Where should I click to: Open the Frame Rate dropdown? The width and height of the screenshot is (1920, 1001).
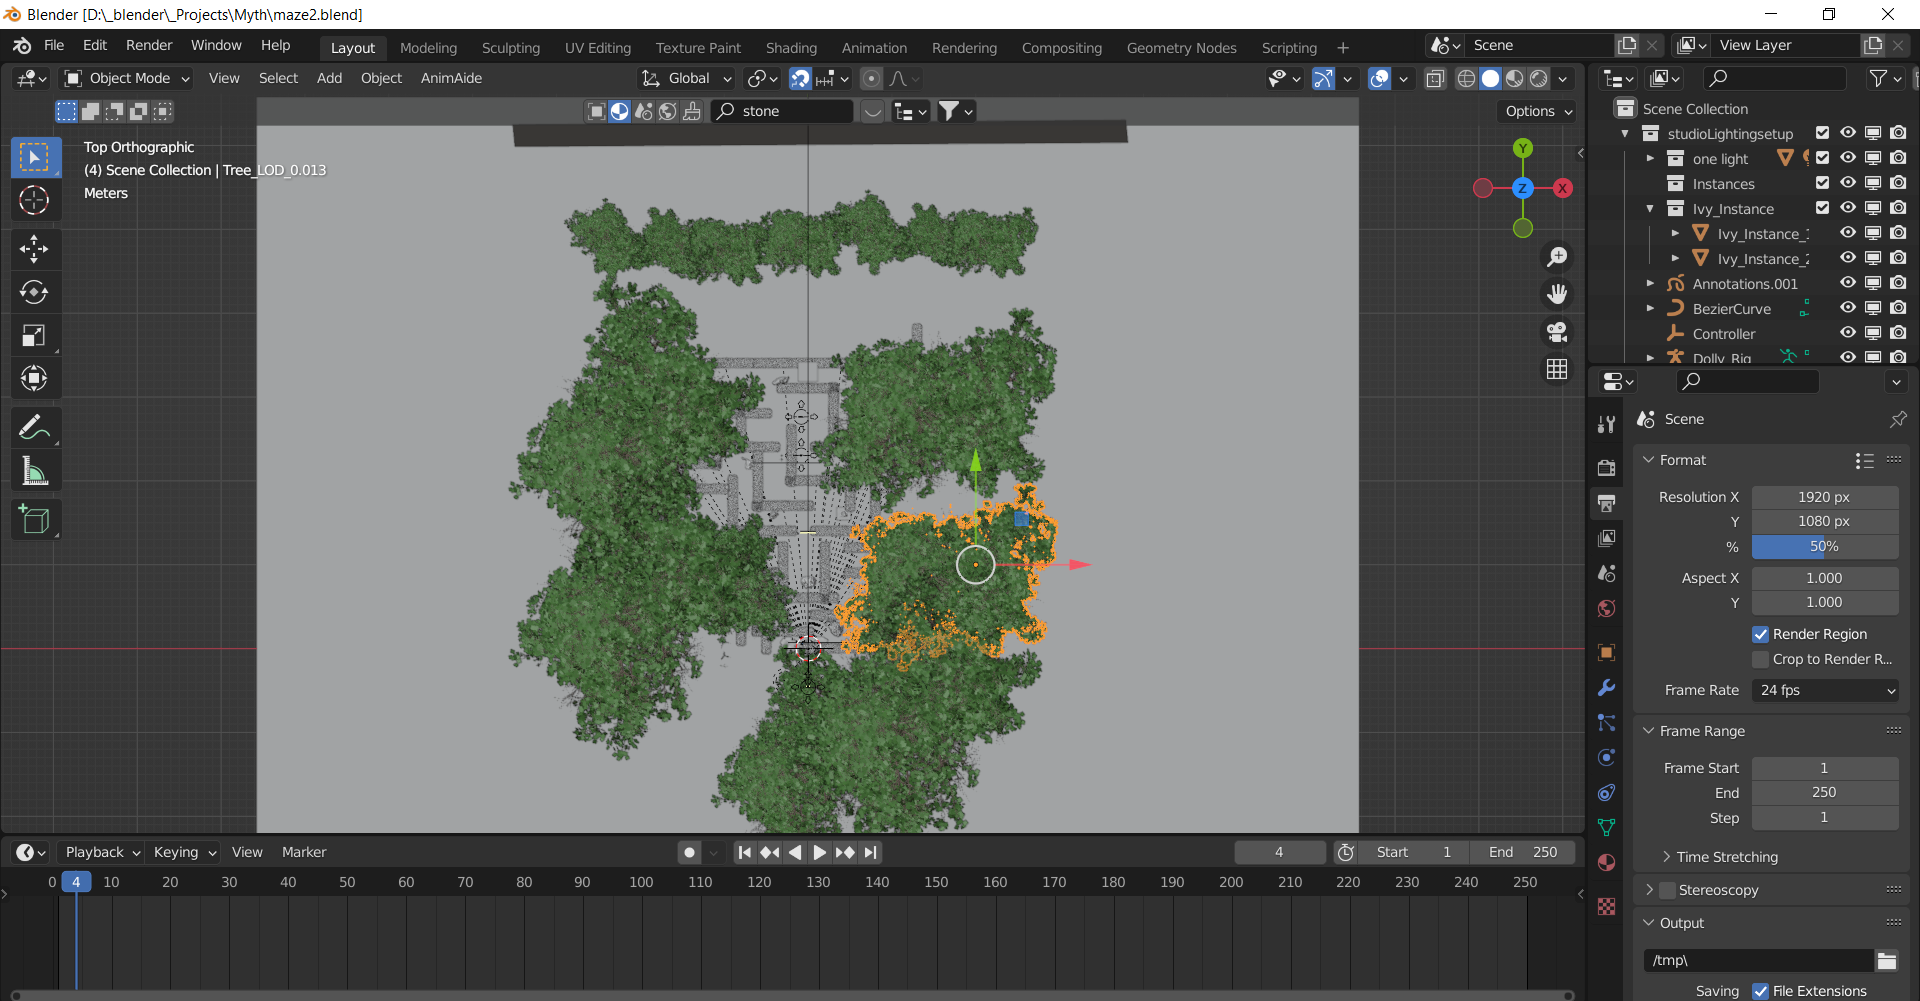(1825, 690)
